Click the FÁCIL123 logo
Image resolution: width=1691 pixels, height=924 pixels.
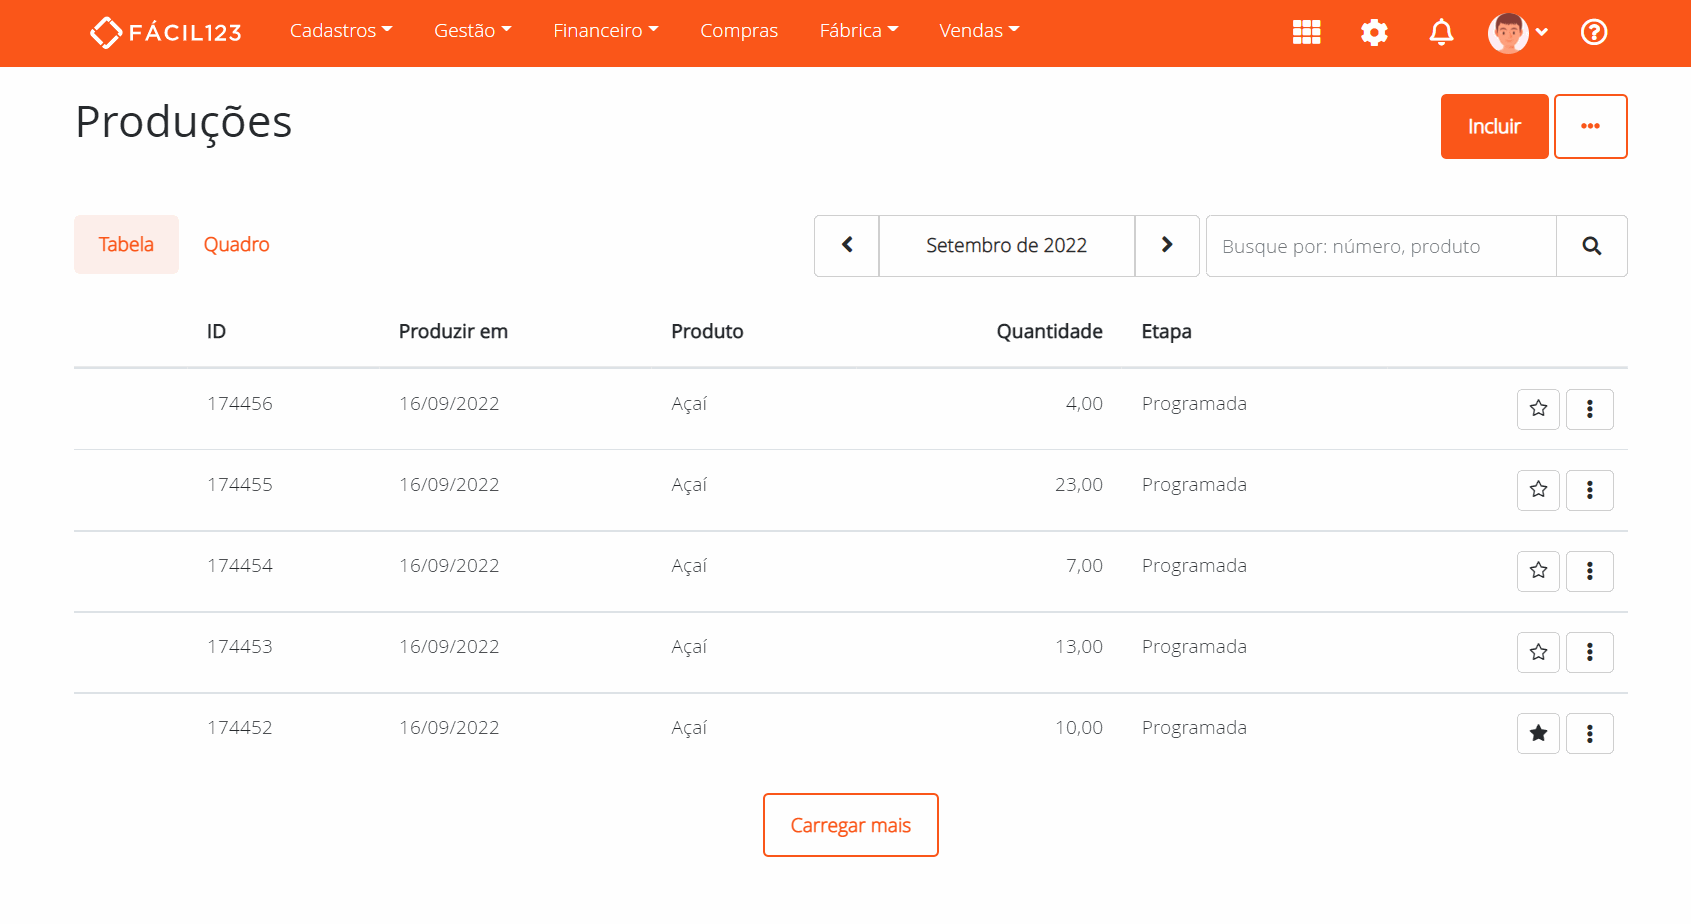pyautogui.click(x=165, y=31)
